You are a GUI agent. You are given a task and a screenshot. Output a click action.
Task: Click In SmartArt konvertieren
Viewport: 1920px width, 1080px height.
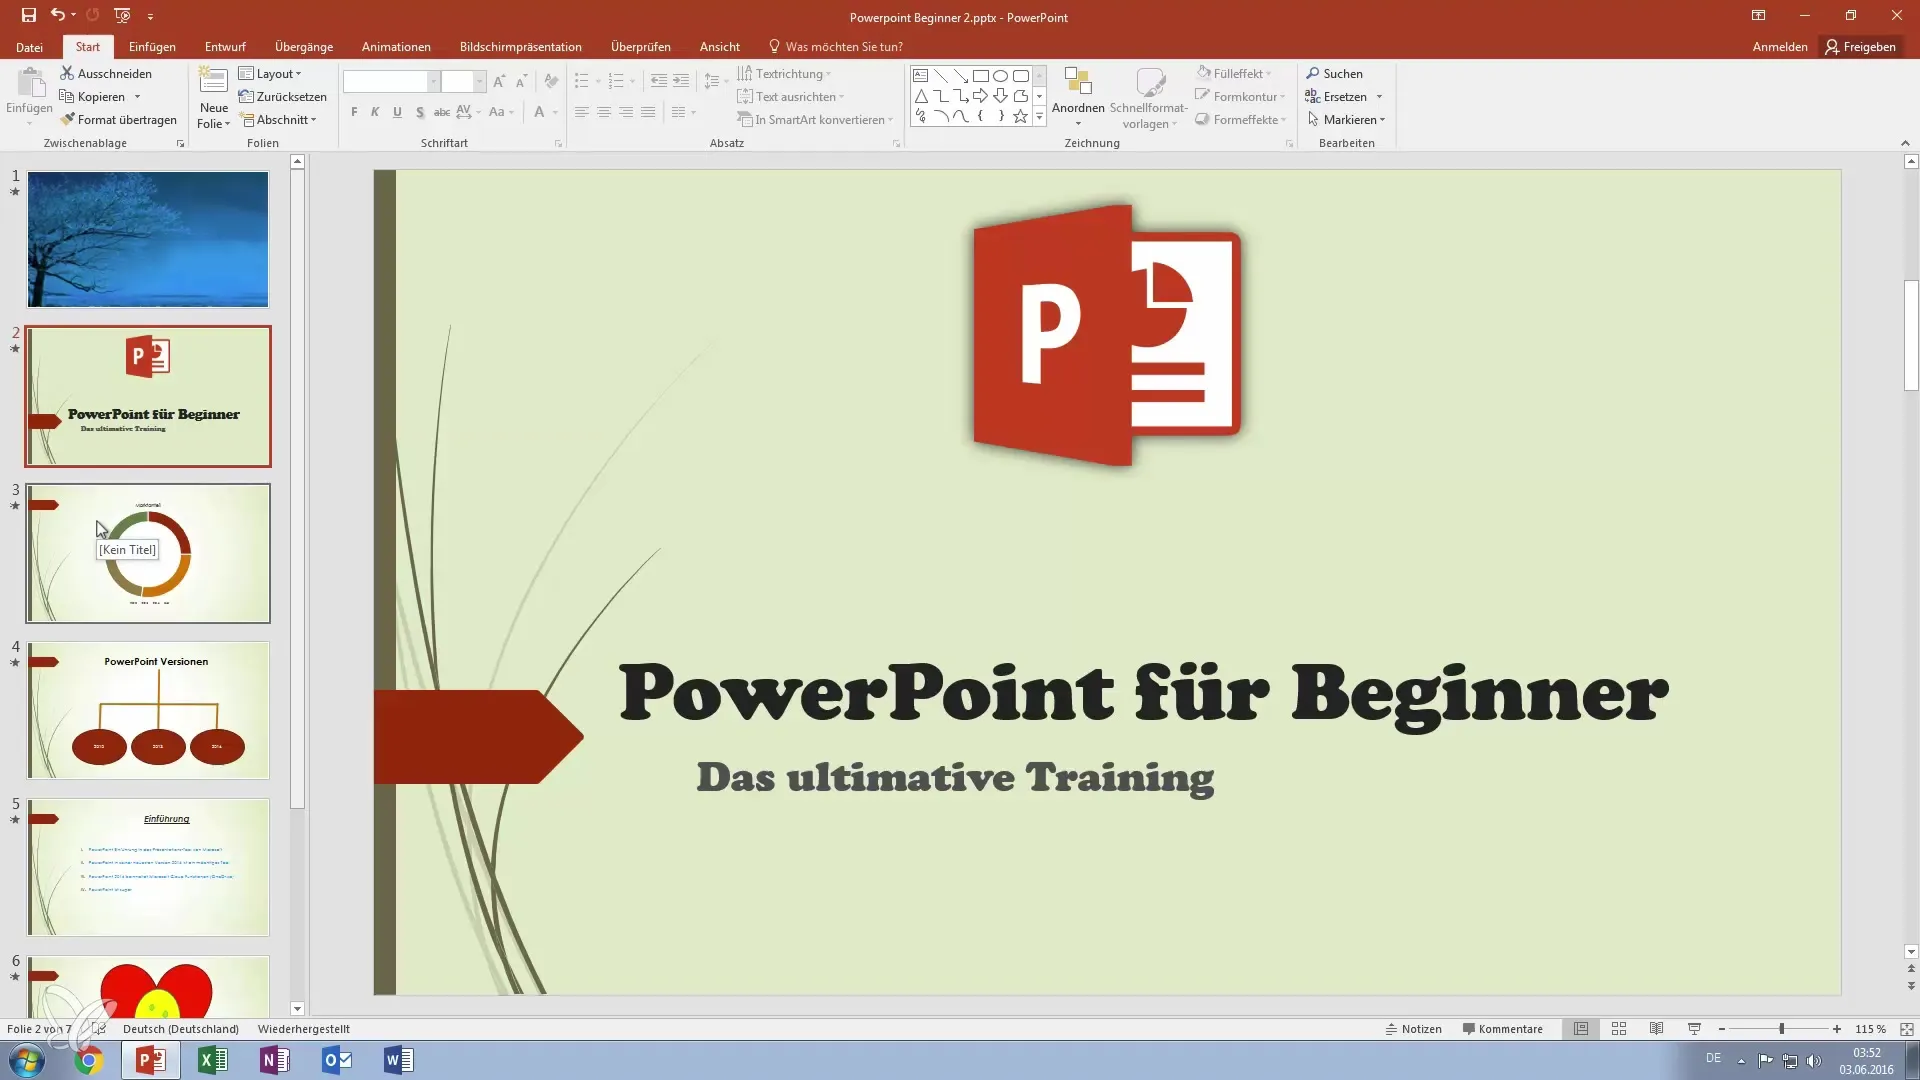point(815,120)
